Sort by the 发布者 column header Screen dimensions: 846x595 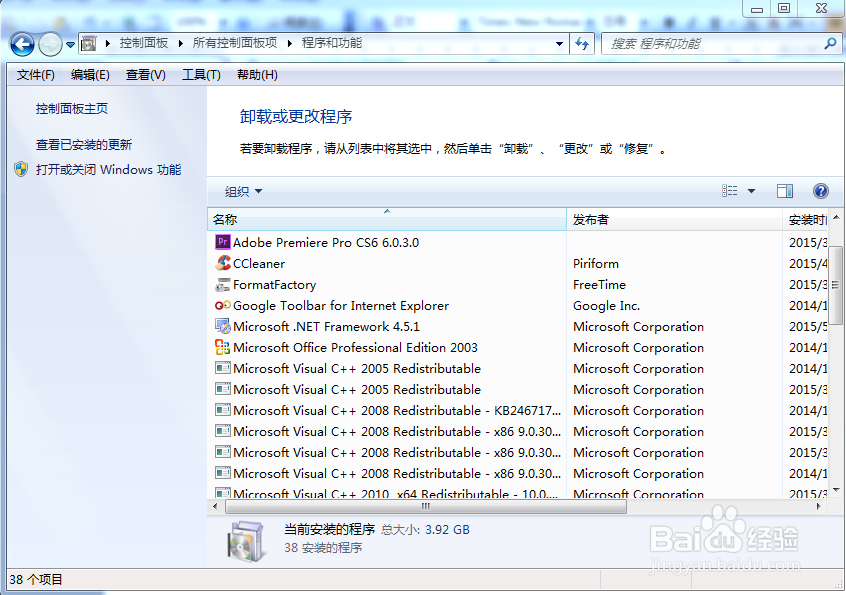point(674,220)
